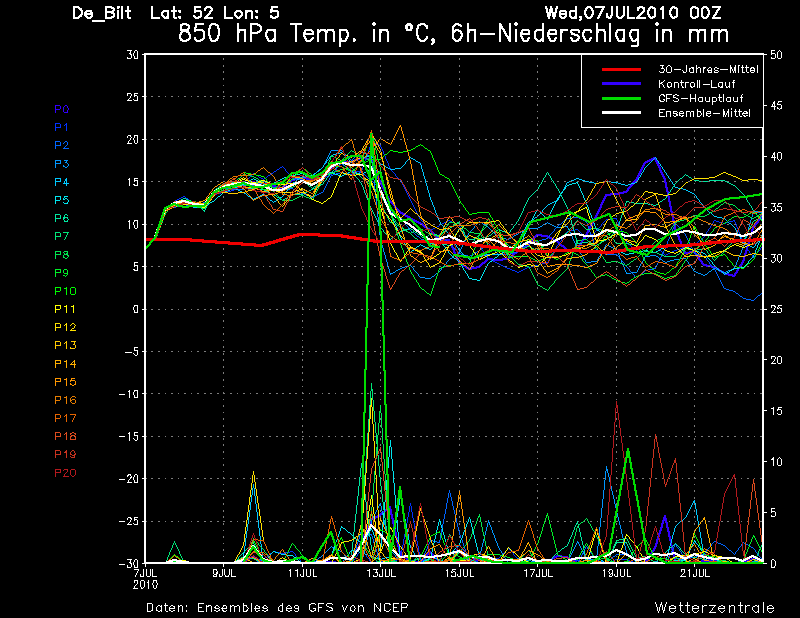Click the P17 ensemble label
This screenshot has width=800, height=618.
65,418
